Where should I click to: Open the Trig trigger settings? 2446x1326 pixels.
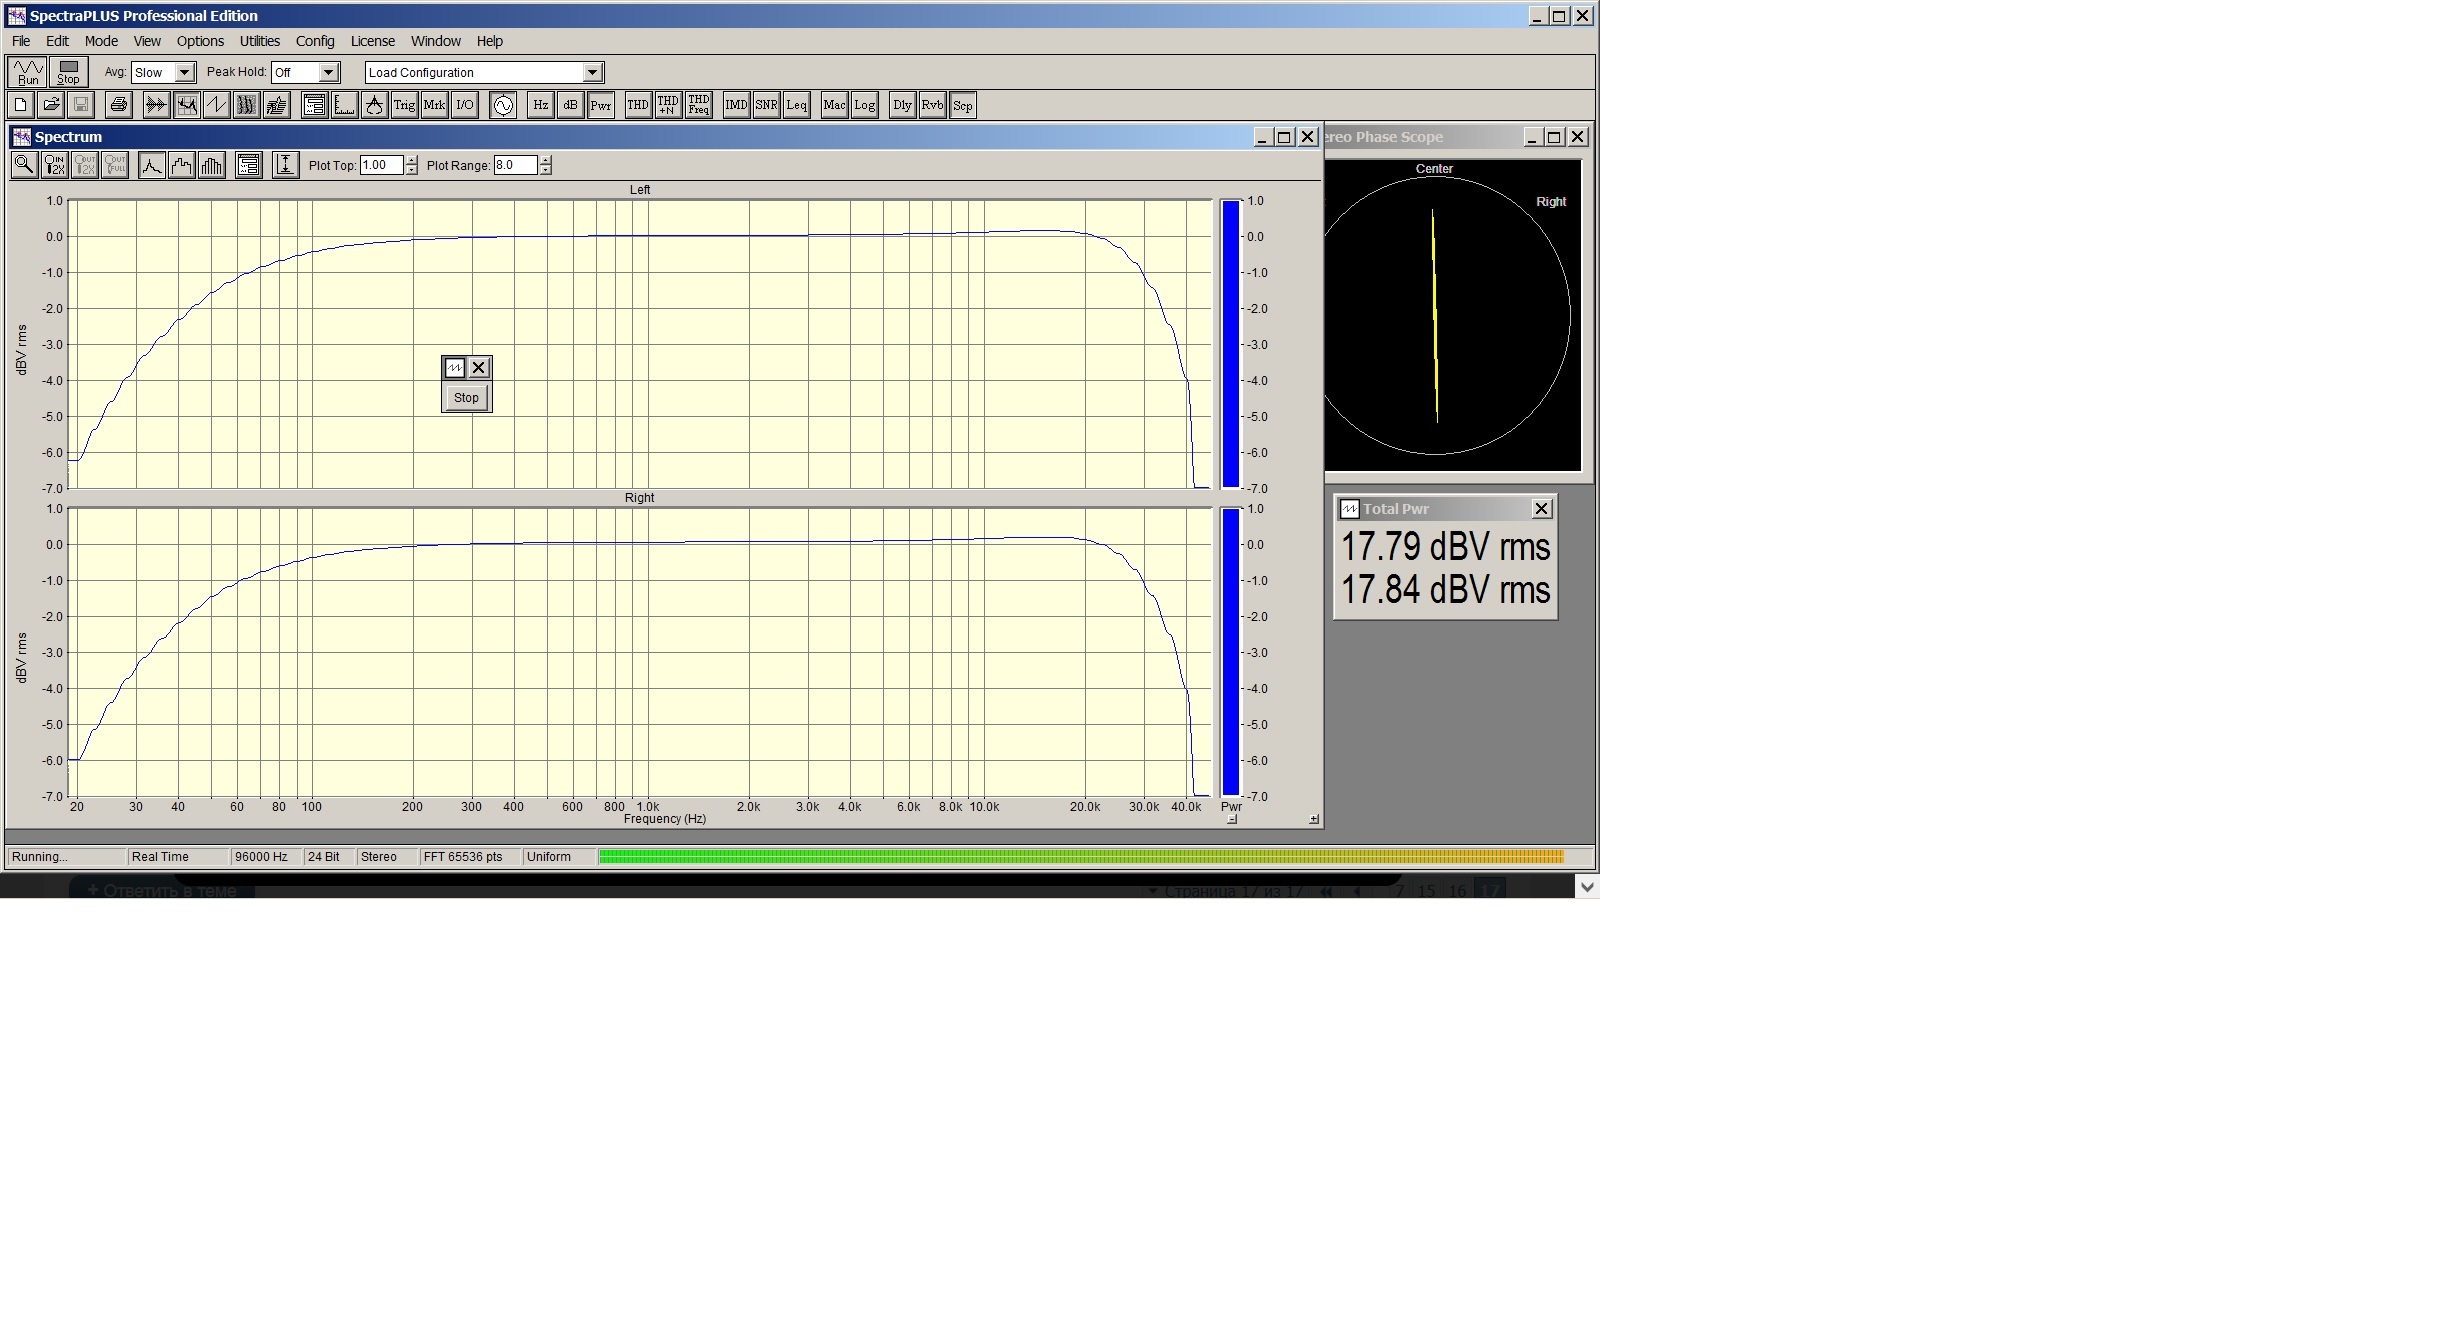(404, 105)
